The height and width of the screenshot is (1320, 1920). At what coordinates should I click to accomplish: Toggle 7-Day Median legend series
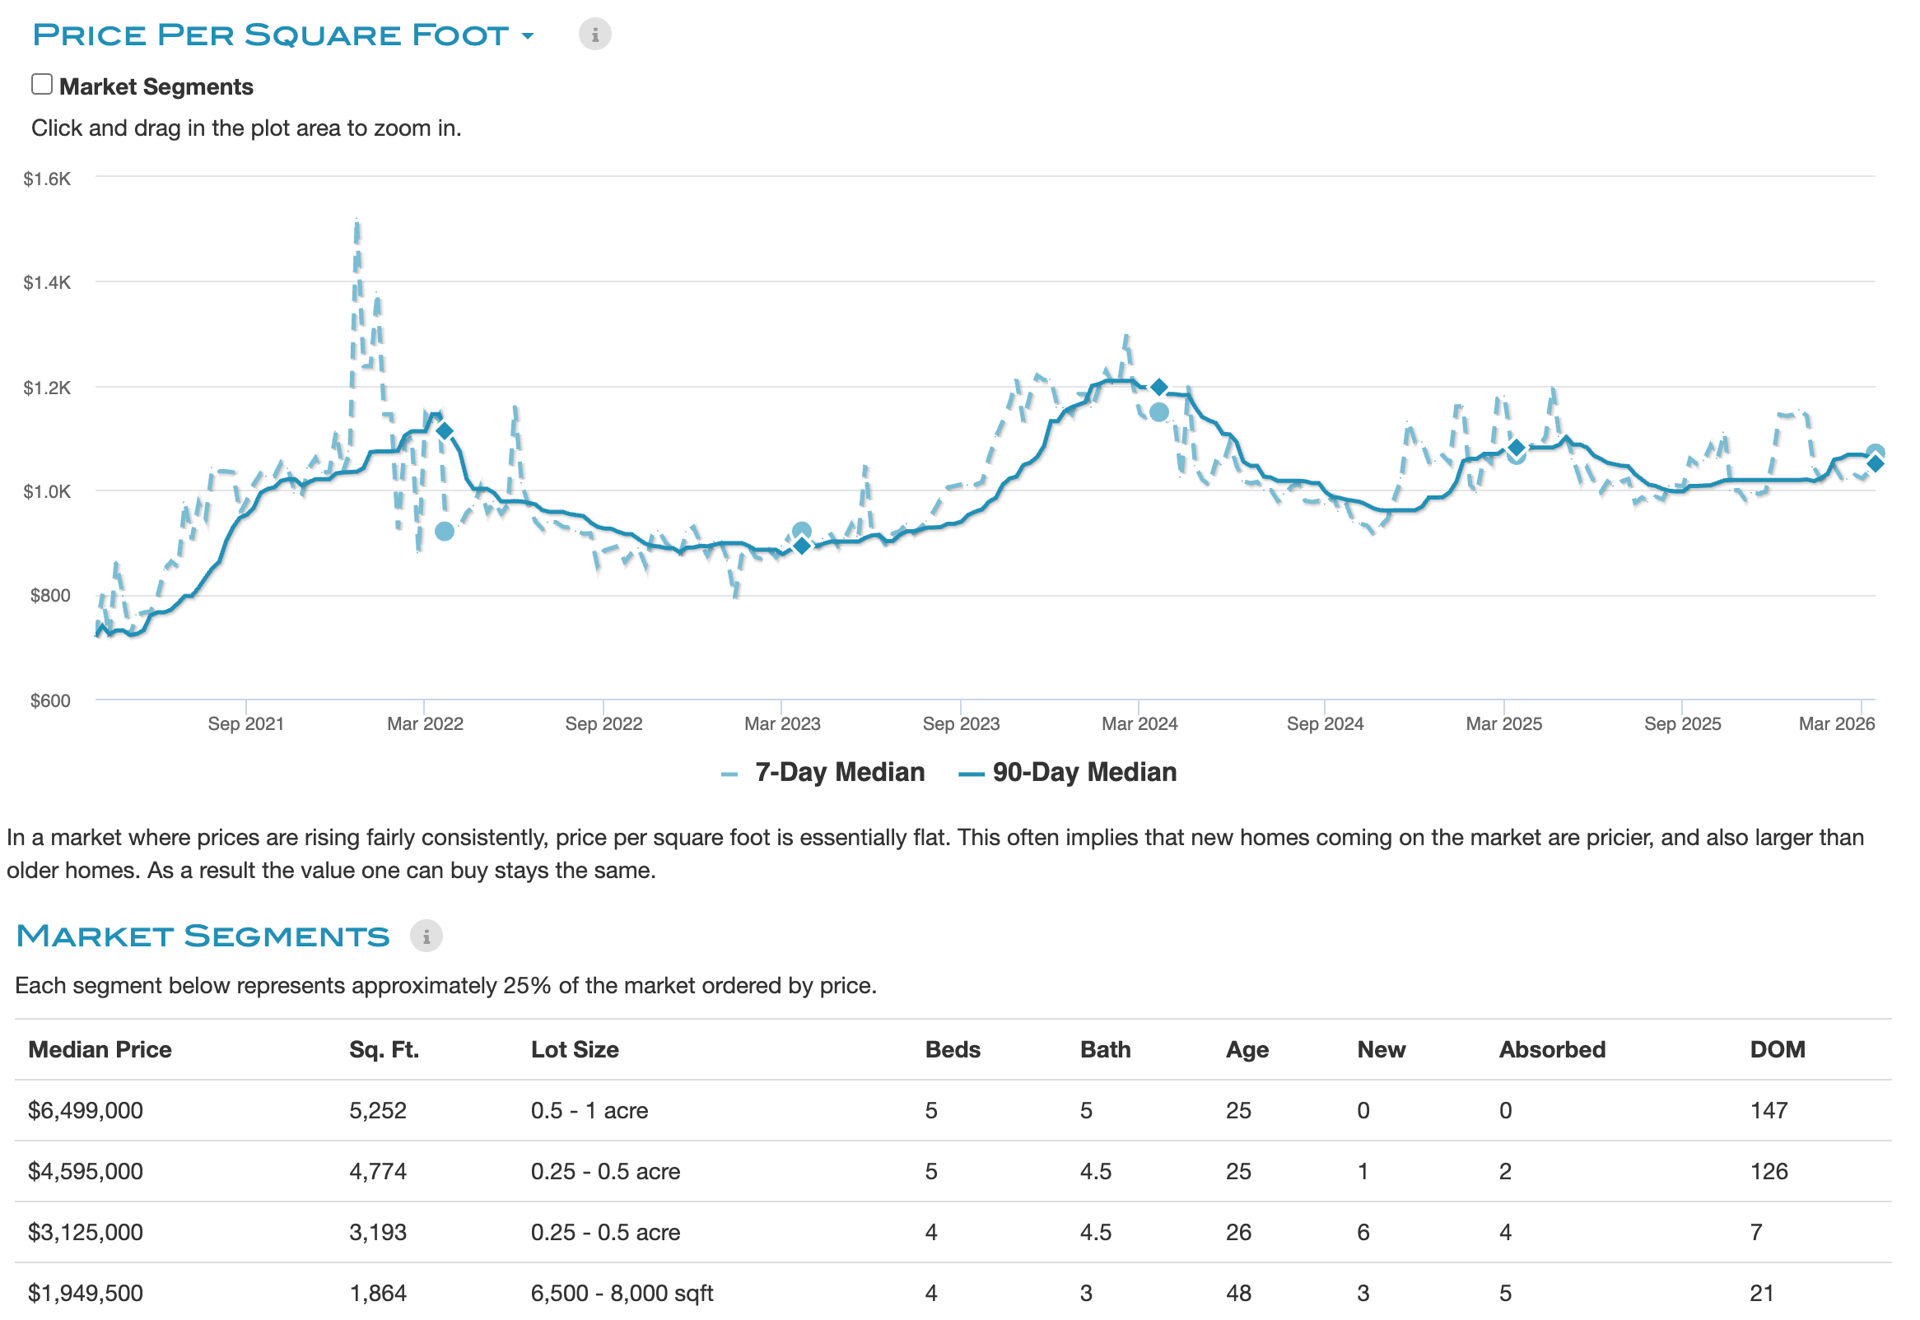pos(839,772)
